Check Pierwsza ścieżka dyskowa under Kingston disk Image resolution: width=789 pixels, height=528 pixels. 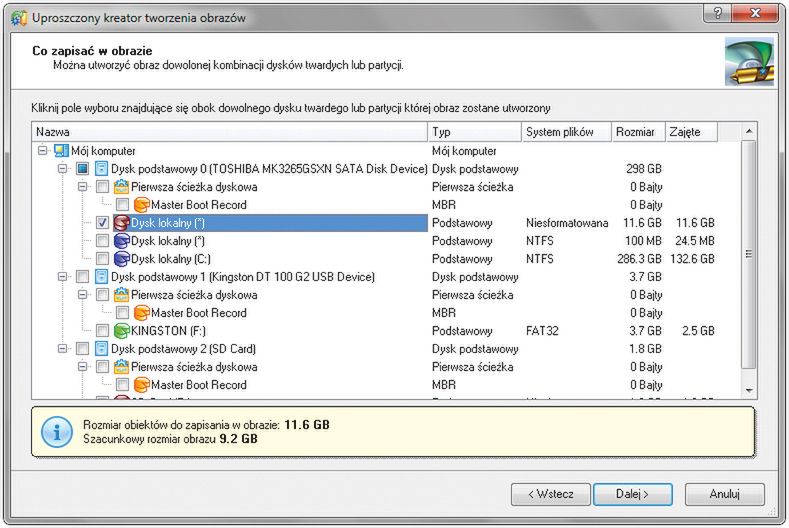pyautogui.click(x=102, y=295)
